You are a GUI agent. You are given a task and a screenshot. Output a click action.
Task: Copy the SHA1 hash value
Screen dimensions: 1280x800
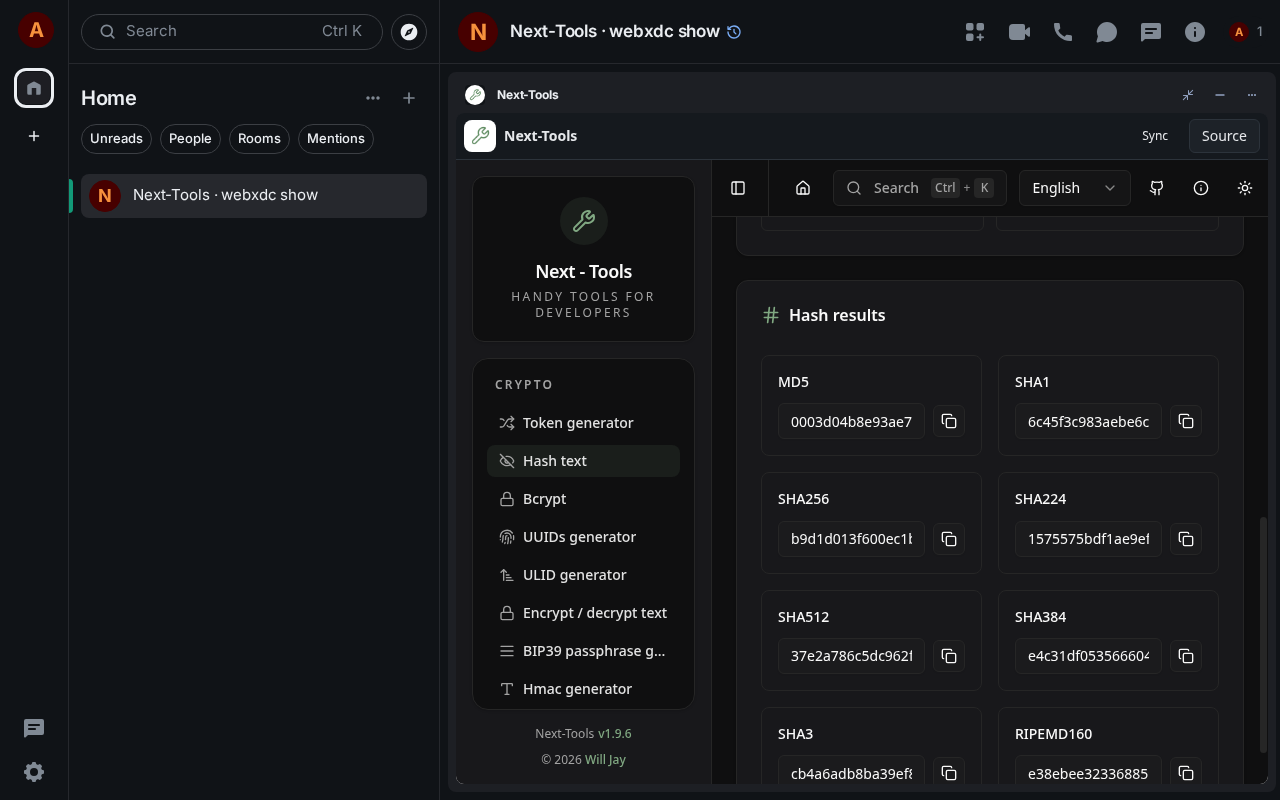1186,421
